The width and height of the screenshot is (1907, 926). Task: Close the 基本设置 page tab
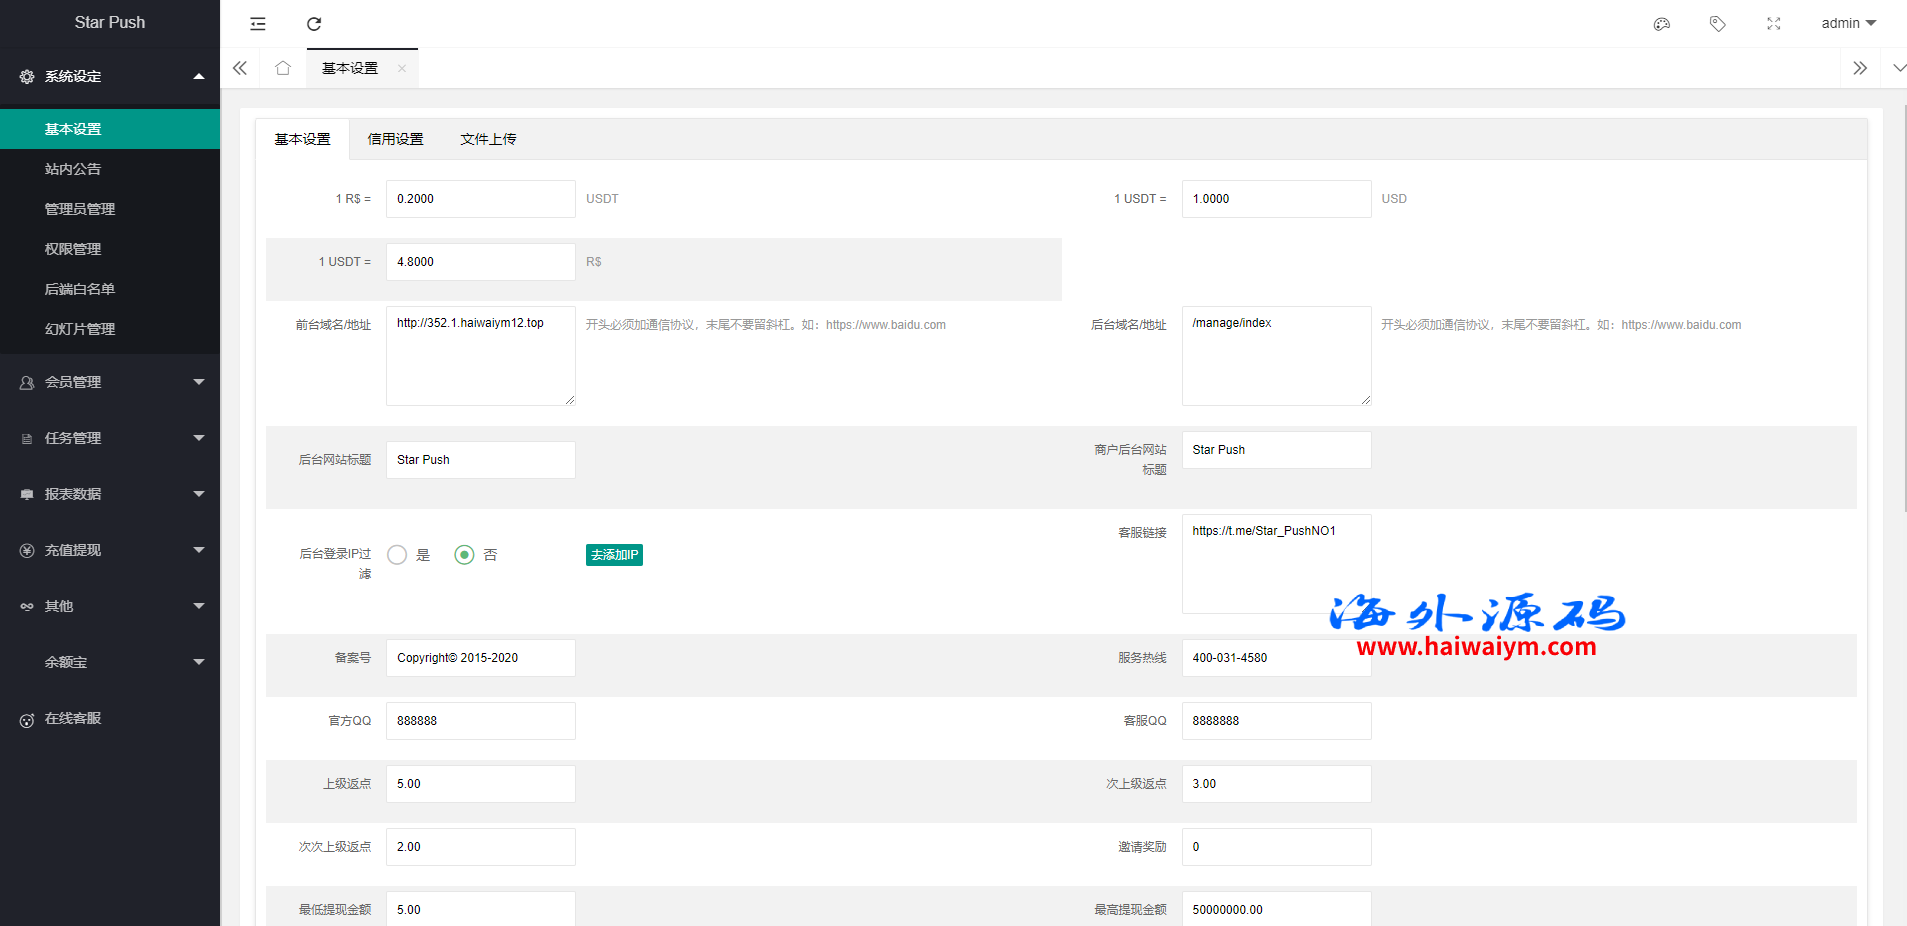click(x=402, y=69)
